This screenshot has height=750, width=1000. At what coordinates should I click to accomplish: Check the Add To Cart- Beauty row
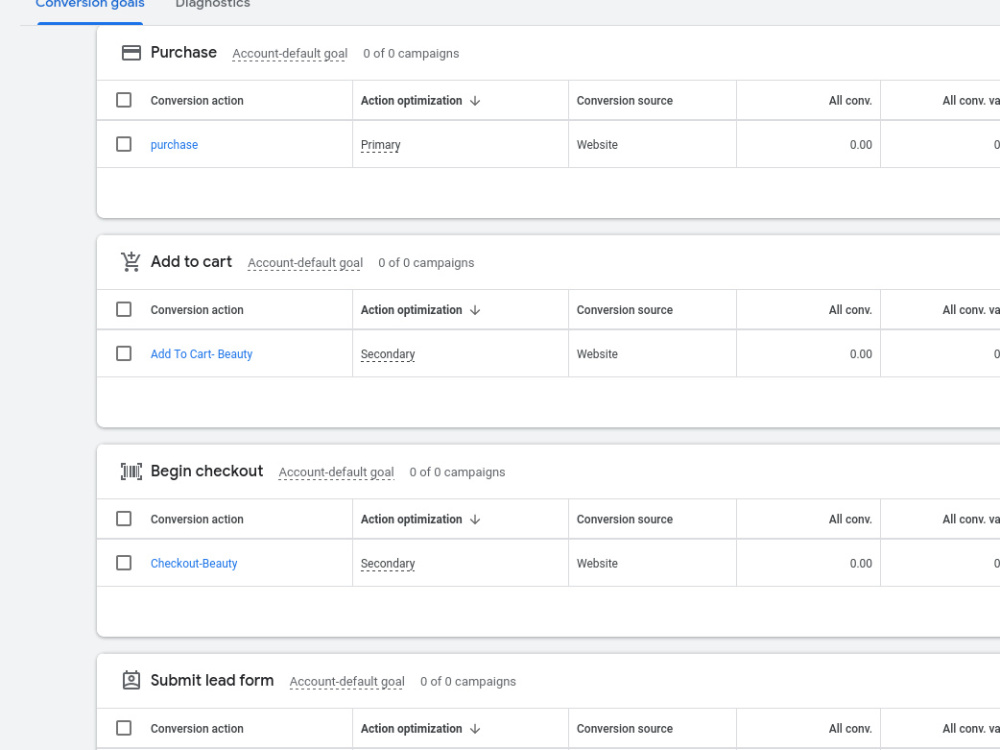(x=124, y=353)
